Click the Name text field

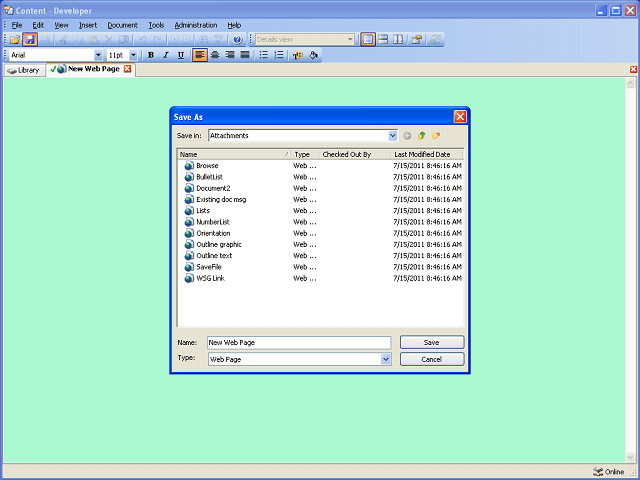click(x=299, y=342)
